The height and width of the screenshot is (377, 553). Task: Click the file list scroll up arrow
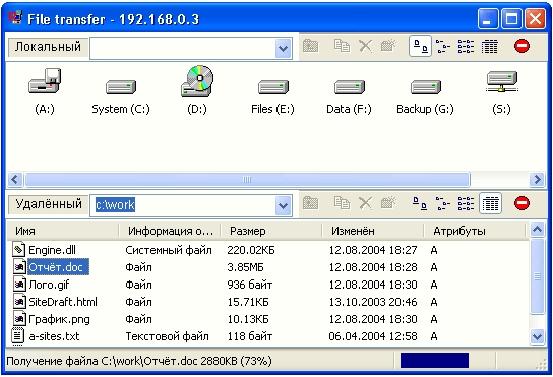pyautogui.click(x=537, y=230)
